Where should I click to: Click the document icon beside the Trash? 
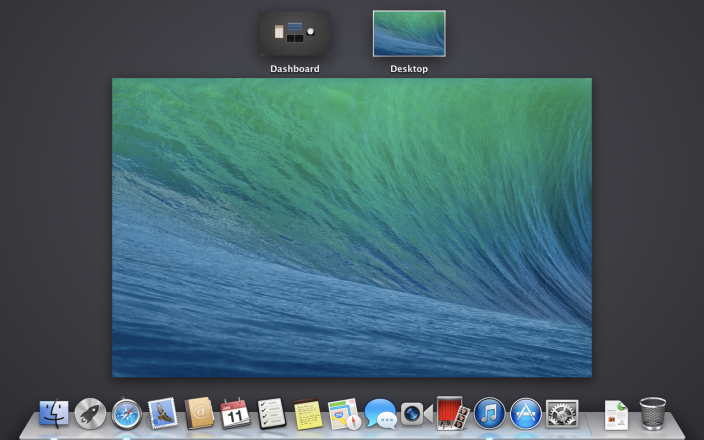click(x=616, y=413)
